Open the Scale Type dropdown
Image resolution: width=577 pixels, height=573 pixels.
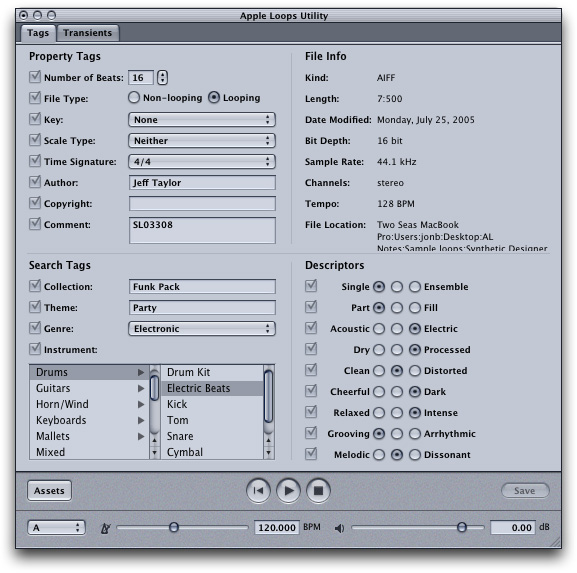click(x=202, y=141)
